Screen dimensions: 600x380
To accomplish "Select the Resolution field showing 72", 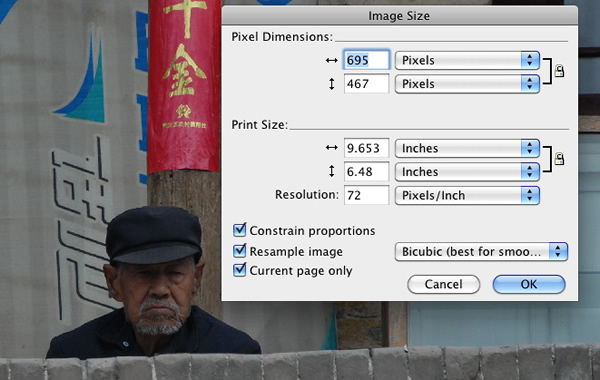I will 367,195.
